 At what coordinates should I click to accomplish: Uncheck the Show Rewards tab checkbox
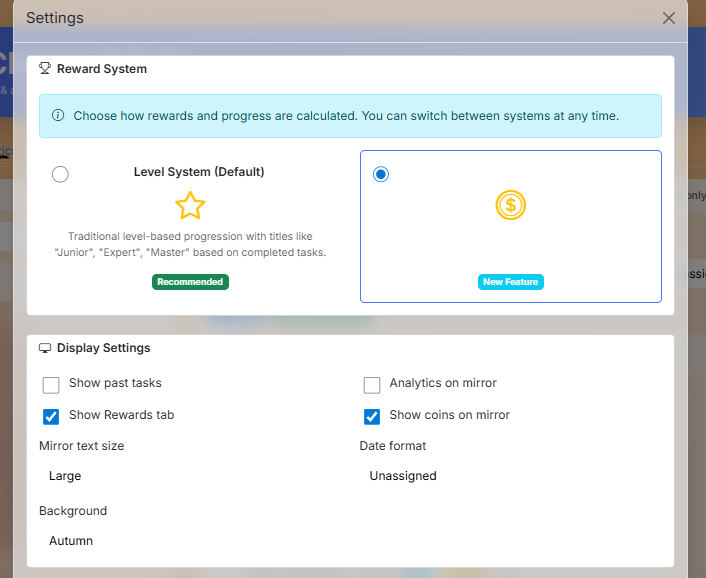click(x=51, y=416)
